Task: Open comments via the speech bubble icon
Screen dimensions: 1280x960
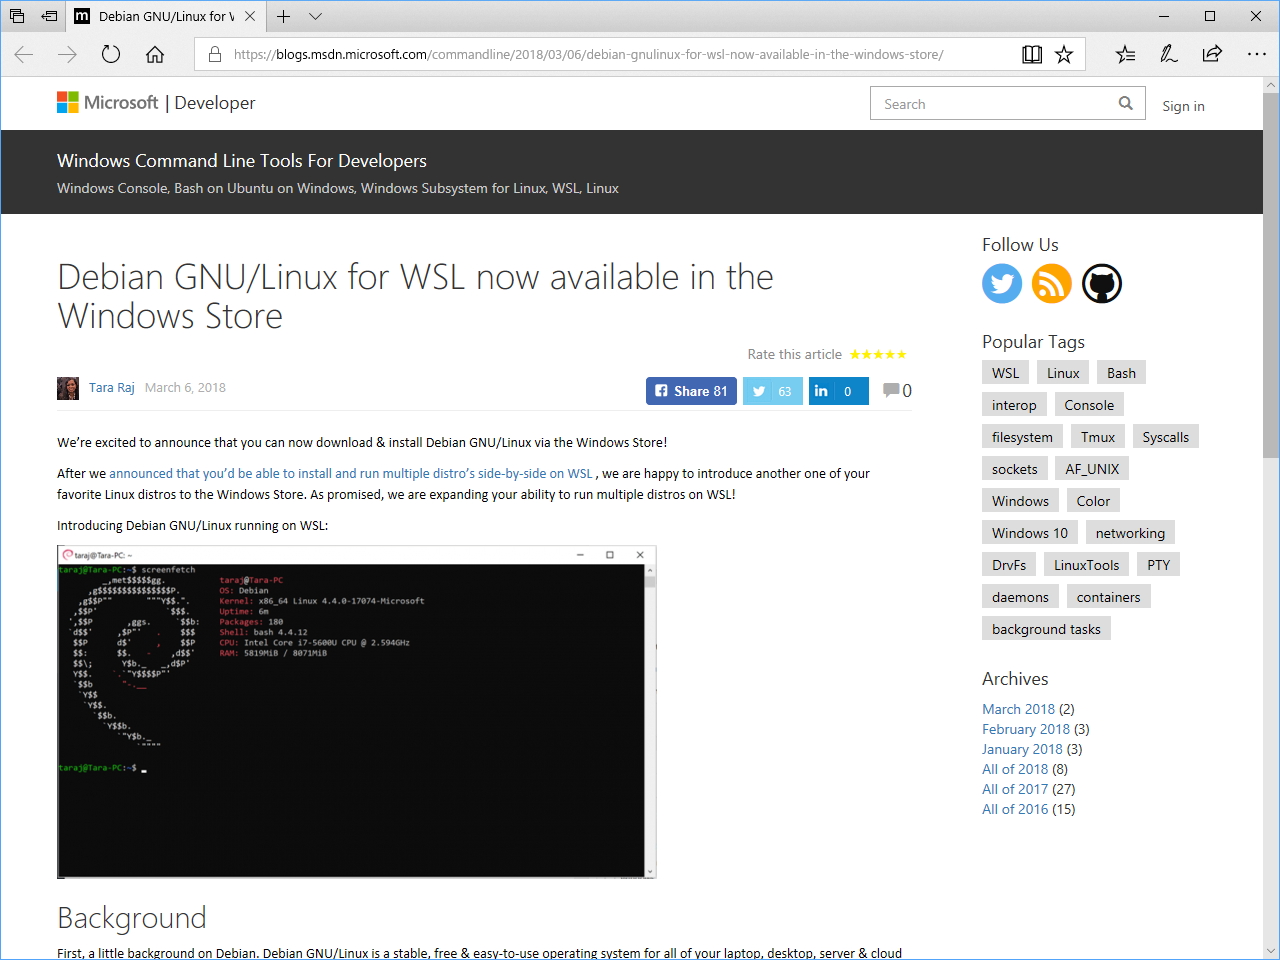Action: 893,390
